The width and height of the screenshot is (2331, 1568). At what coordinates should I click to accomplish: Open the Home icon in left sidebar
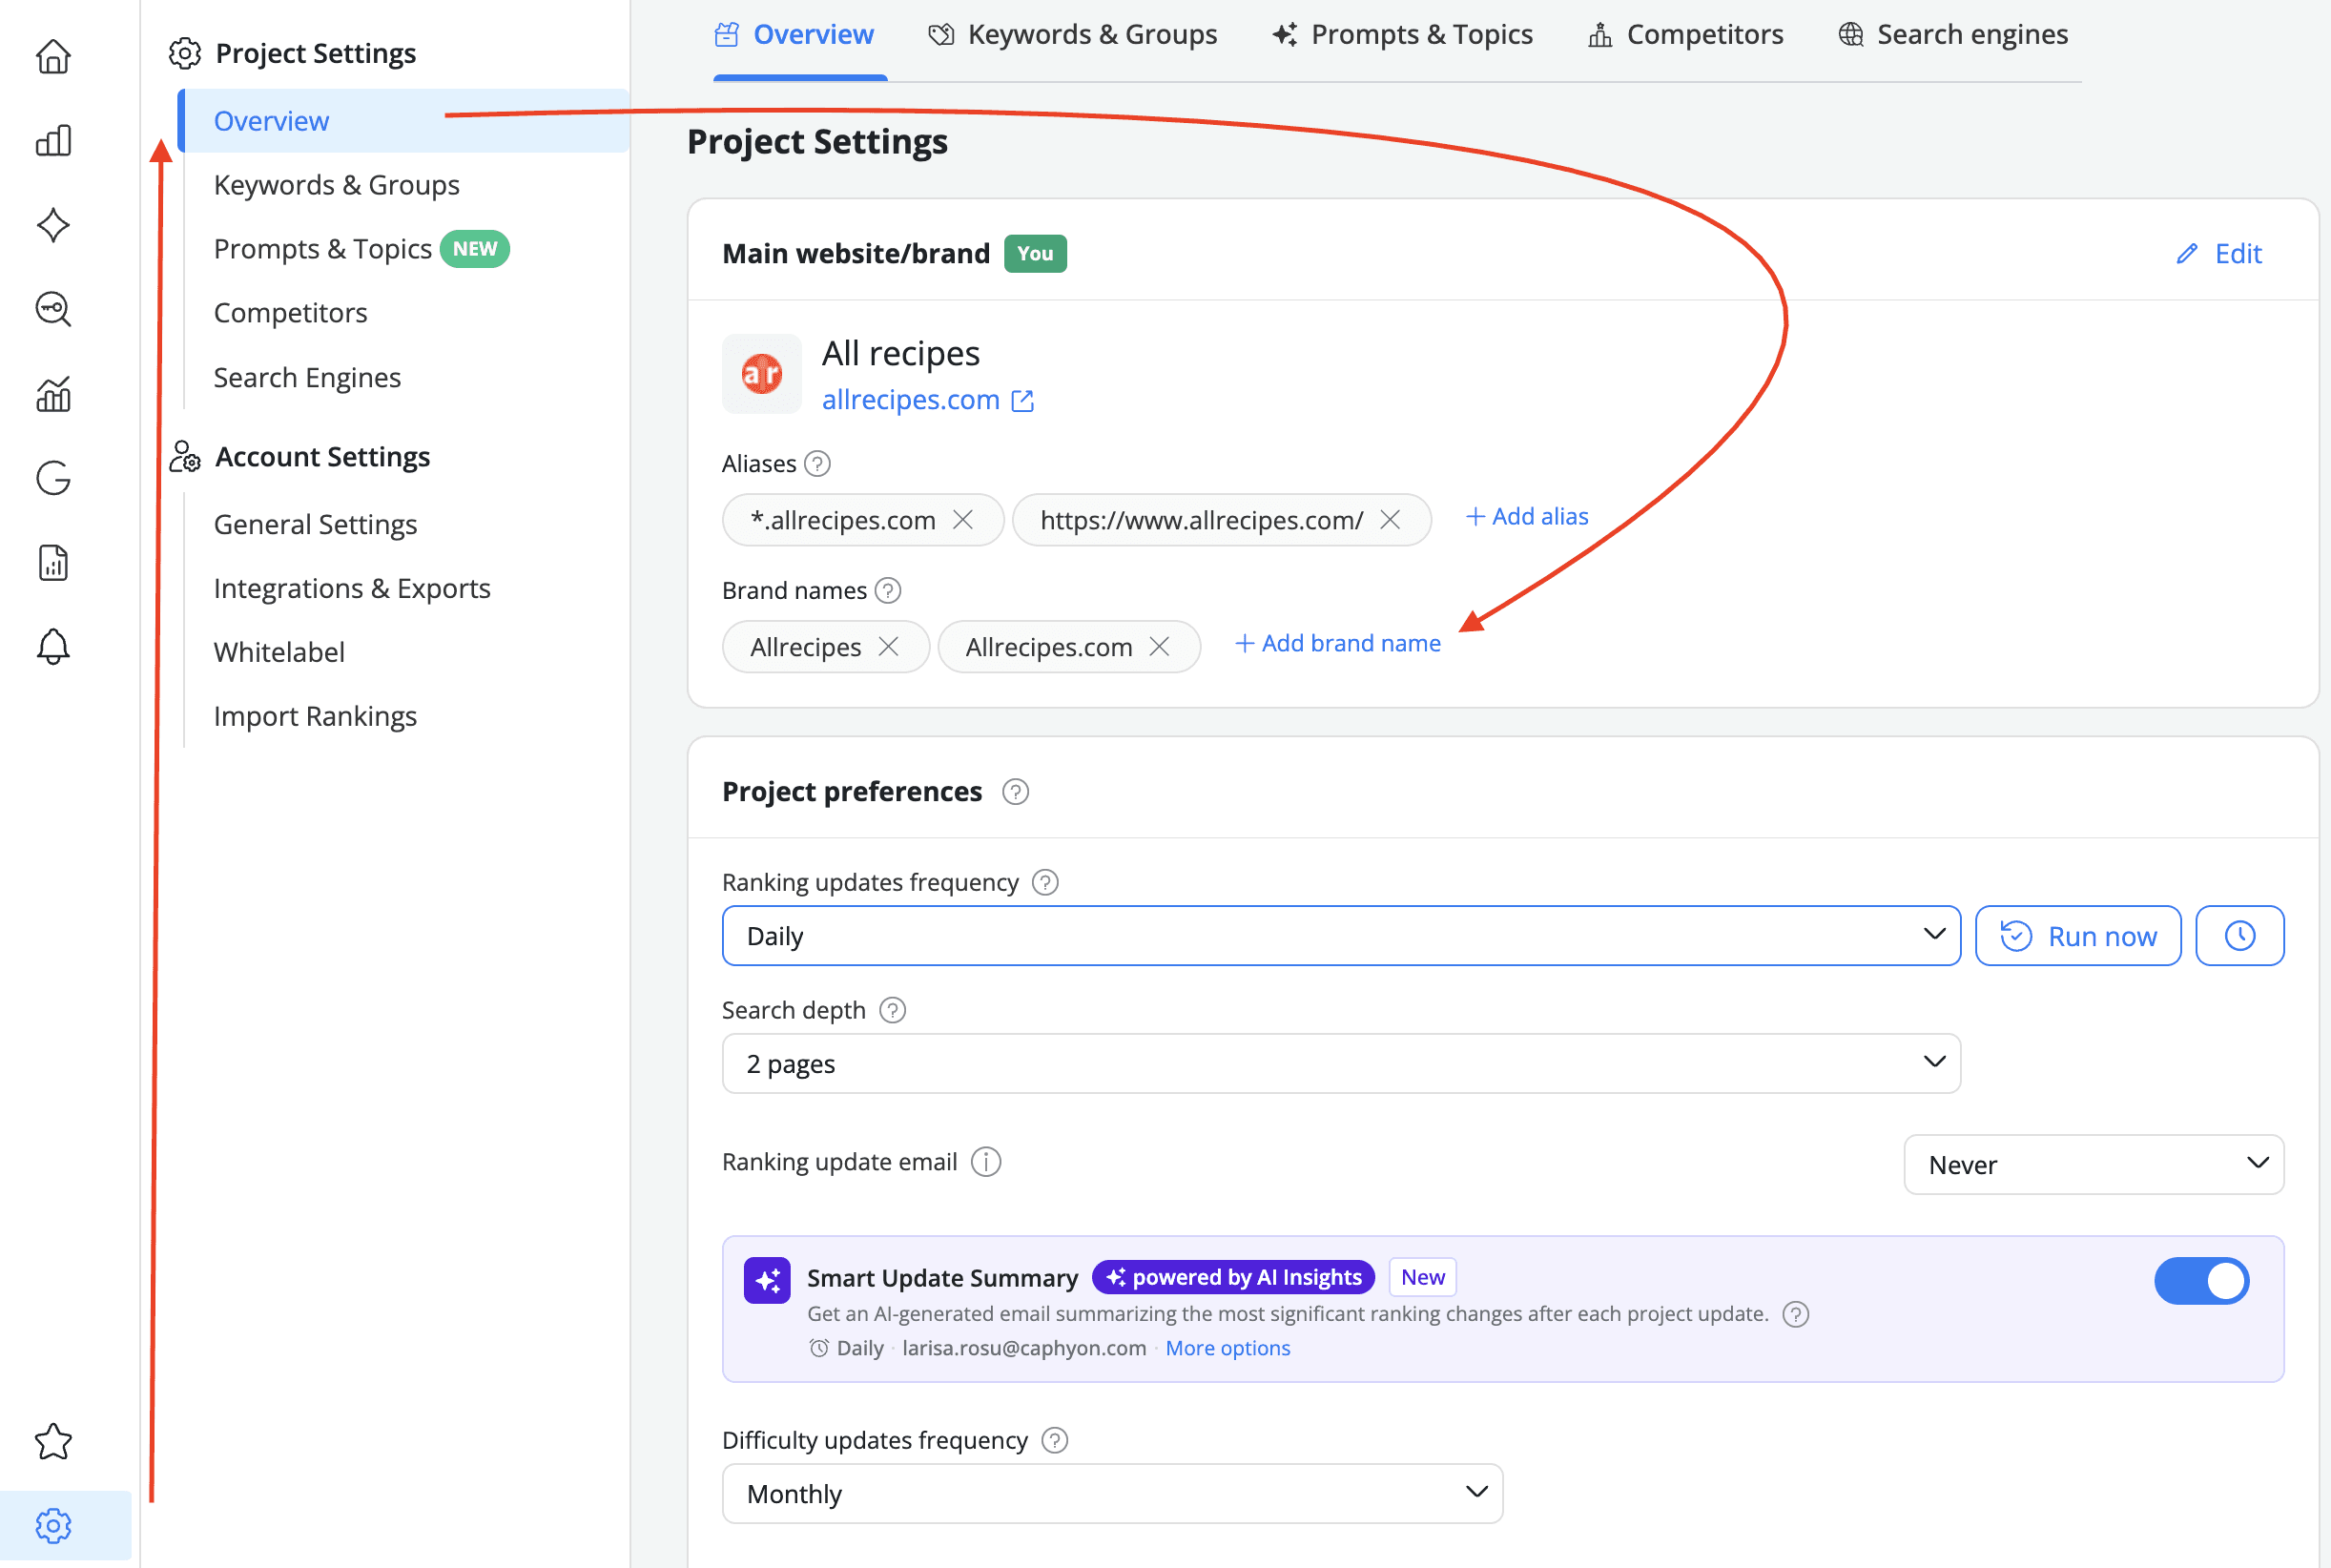click(x=53, y=56)
